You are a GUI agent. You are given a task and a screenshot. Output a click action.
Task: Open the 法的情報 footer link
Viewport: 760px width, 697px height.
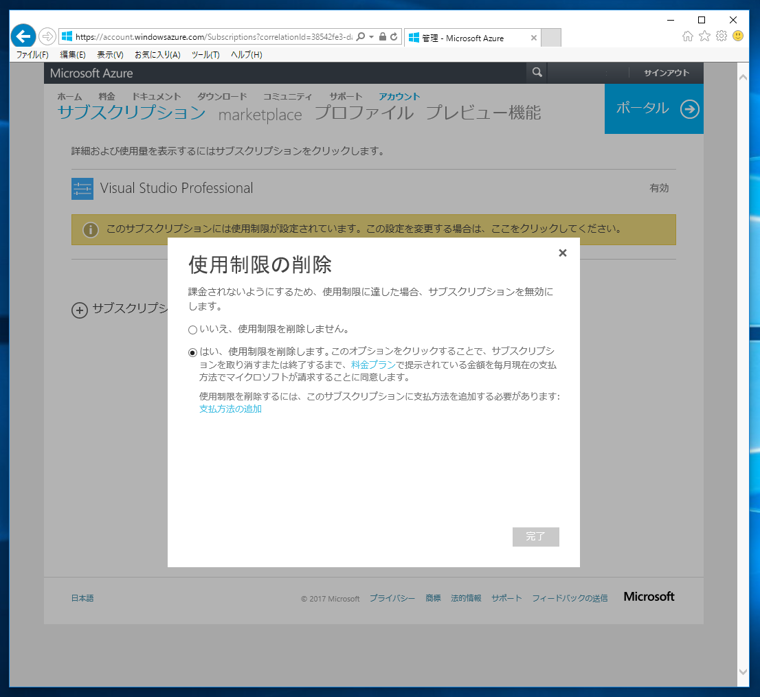pyautogui.click(x=466, y=598)
